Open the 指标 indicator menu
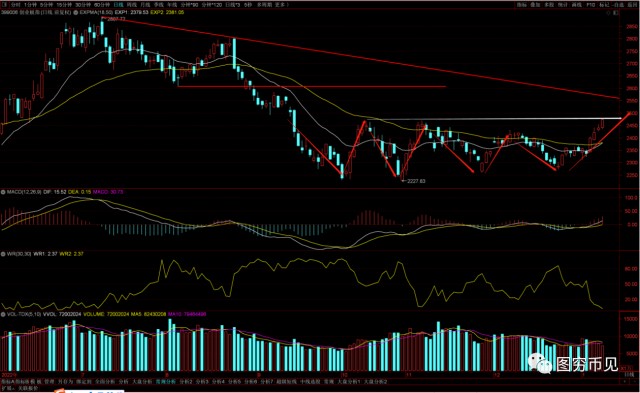Viewport: 640px width, 393px height. [522, 5]
